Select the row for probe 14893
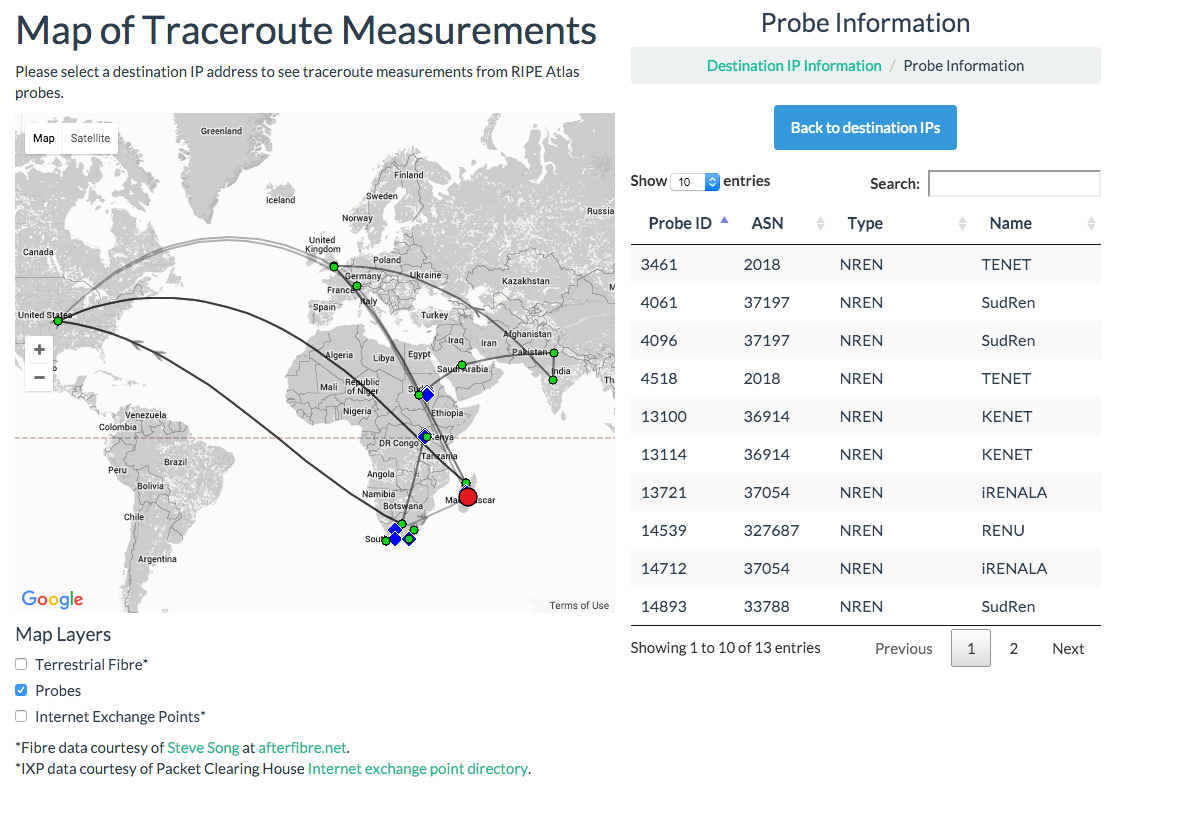Image resolution: width=1199 pixels, height=833 pixels. [866, 607]
